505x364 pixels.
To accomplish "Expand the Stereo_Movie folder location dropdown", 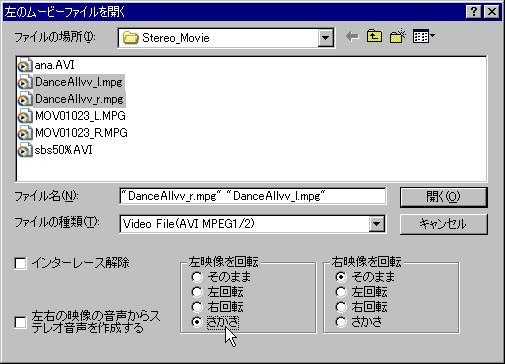I will (325, 38).
